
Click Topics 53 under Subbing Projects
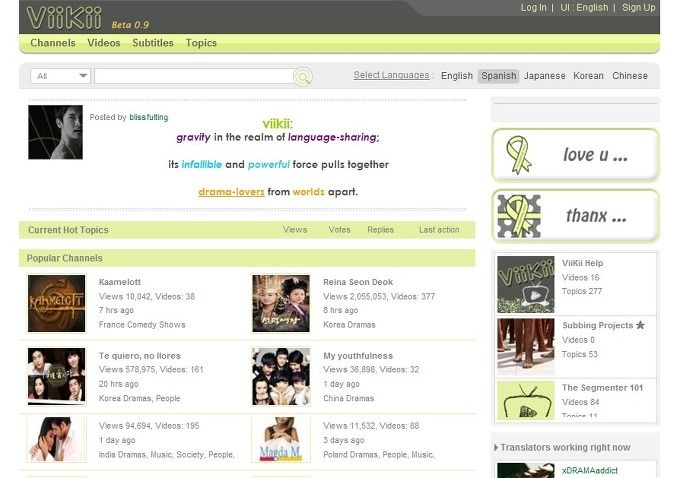point(580,354)
